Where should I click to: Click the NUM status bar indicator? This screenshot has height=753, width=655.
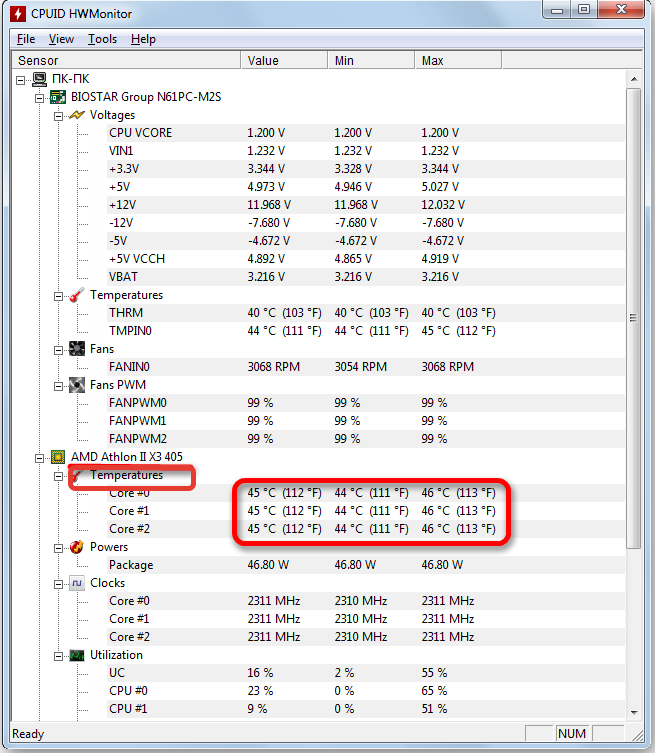pyautogui.click(x=571, y=734)
